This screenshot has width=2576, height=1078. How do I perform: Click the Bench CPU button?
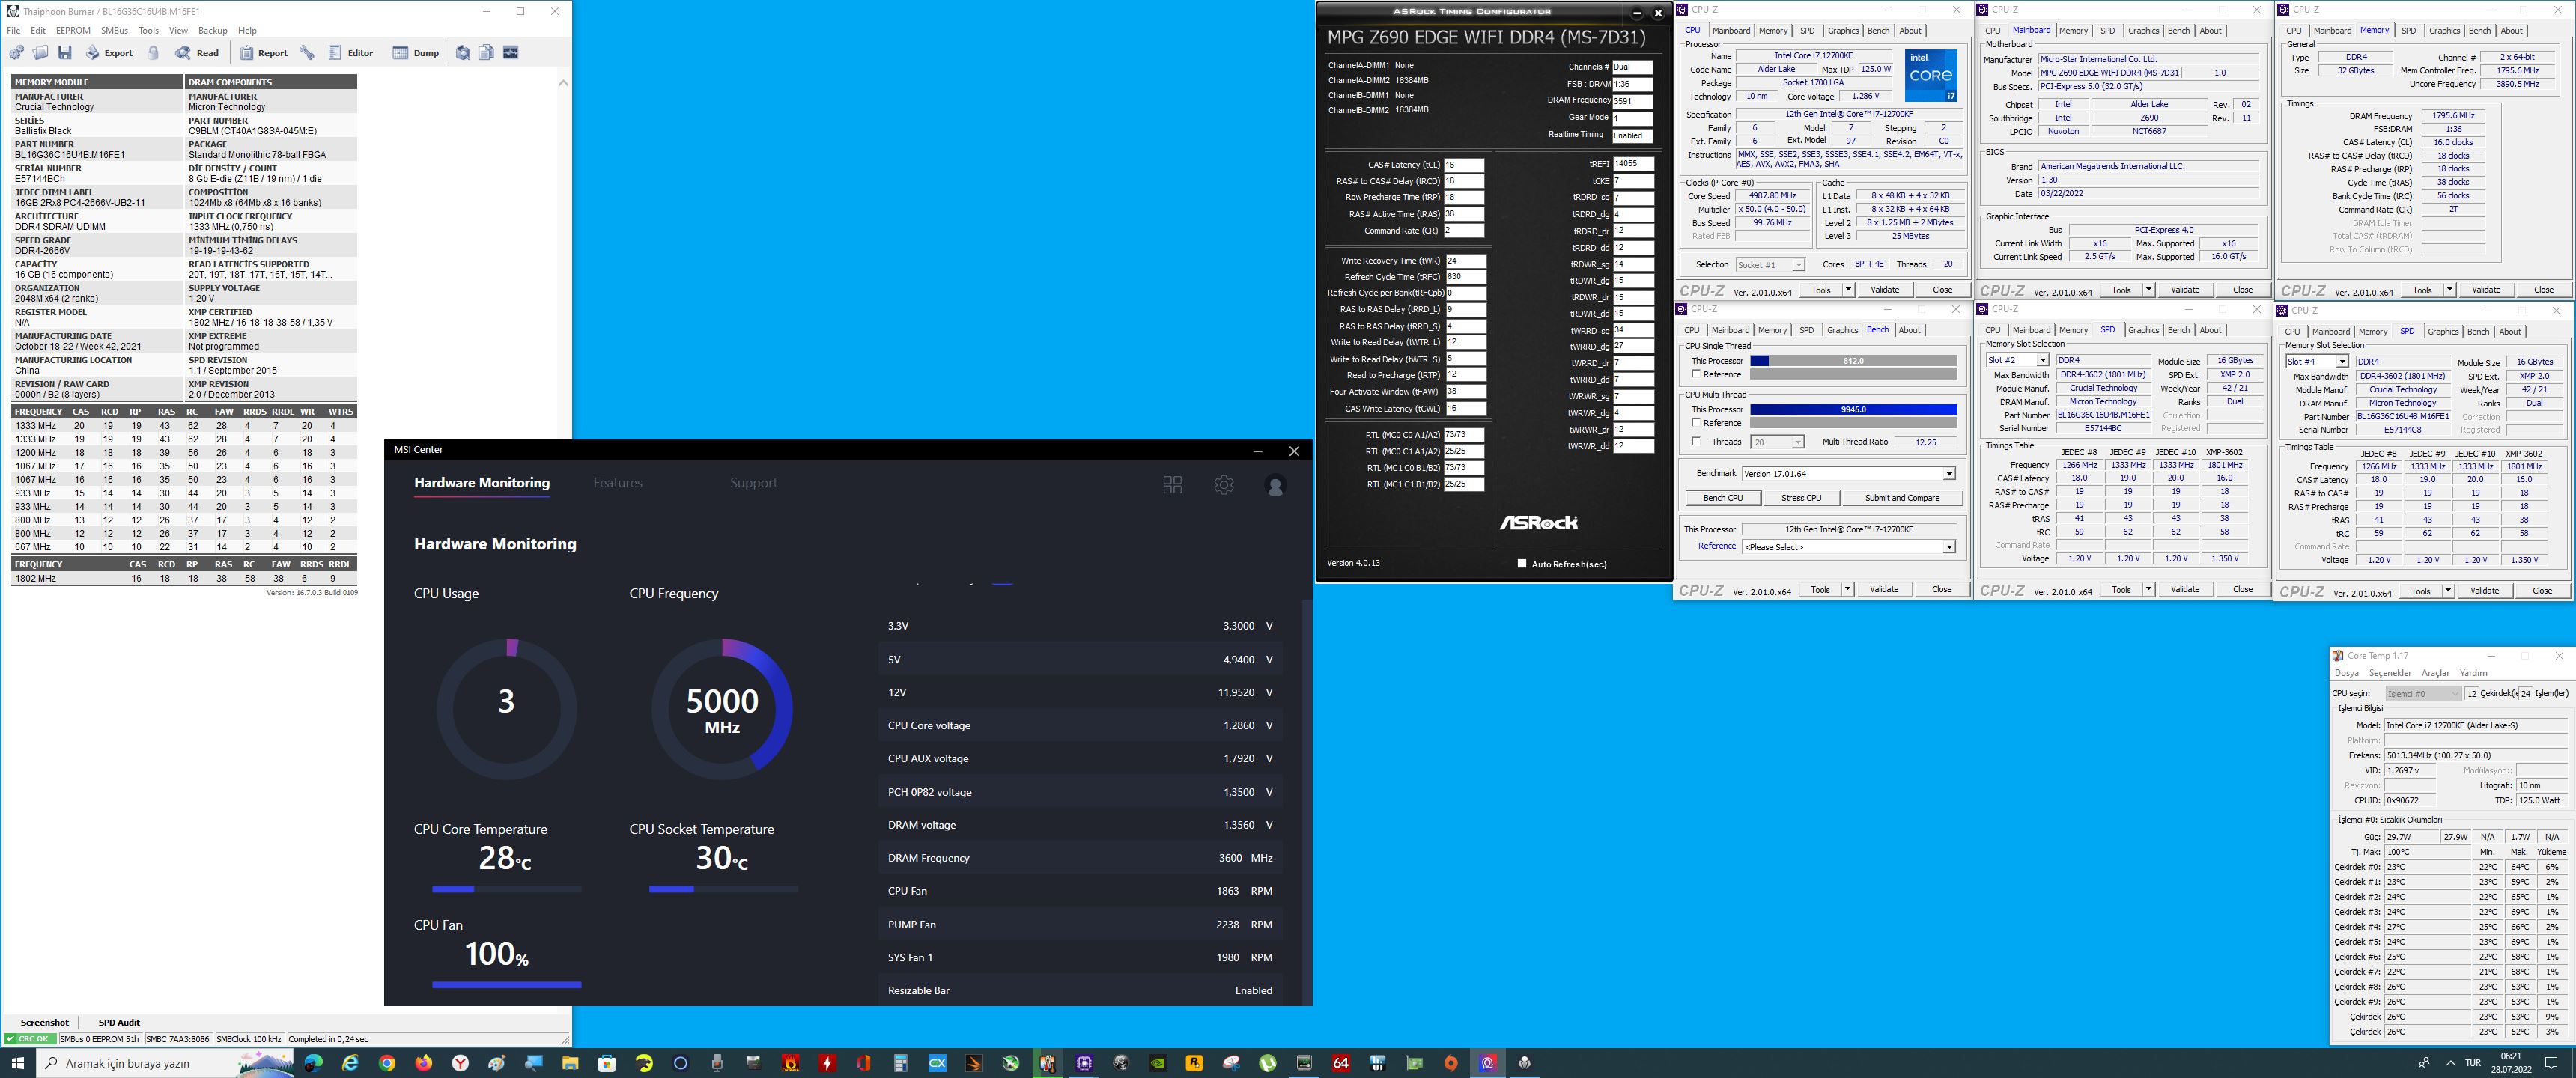[x=1722, y=497]
